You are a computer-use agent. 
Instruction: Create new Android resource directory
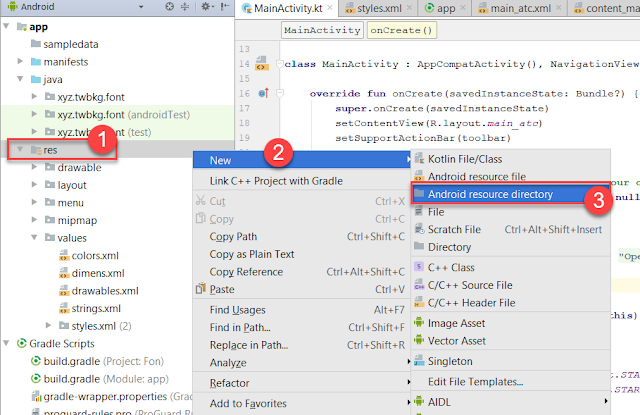(x=511, y=194)
